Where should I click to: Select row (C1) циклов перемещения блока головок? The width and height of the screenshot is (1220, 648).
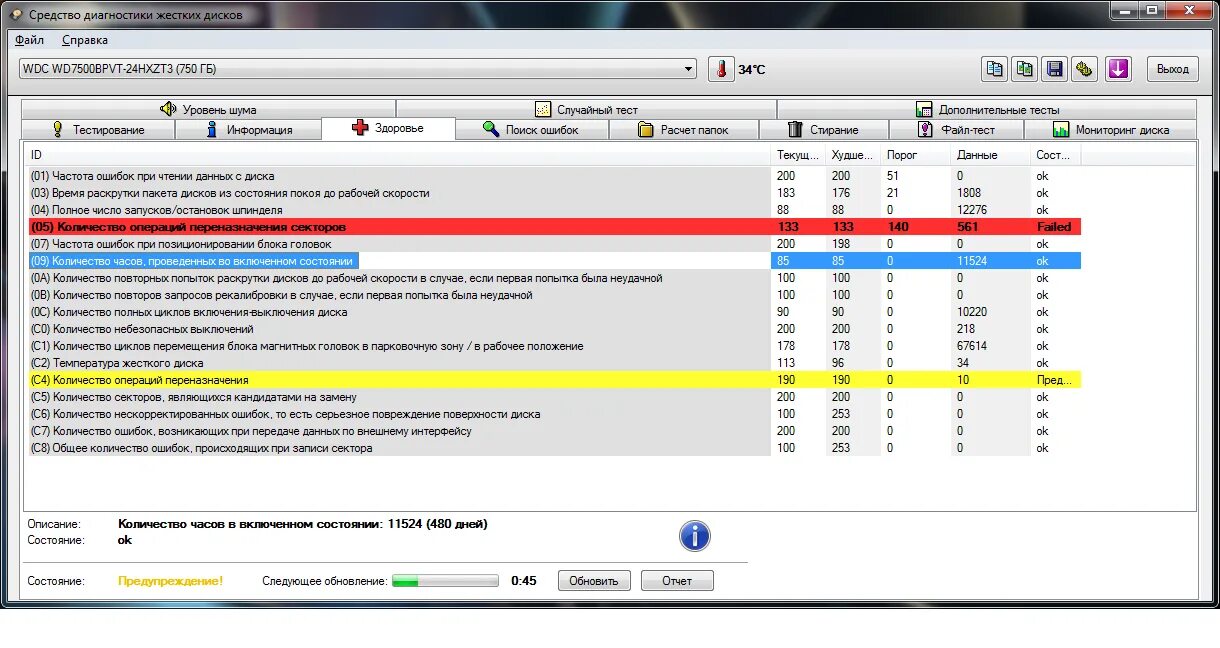coord(554,346)
